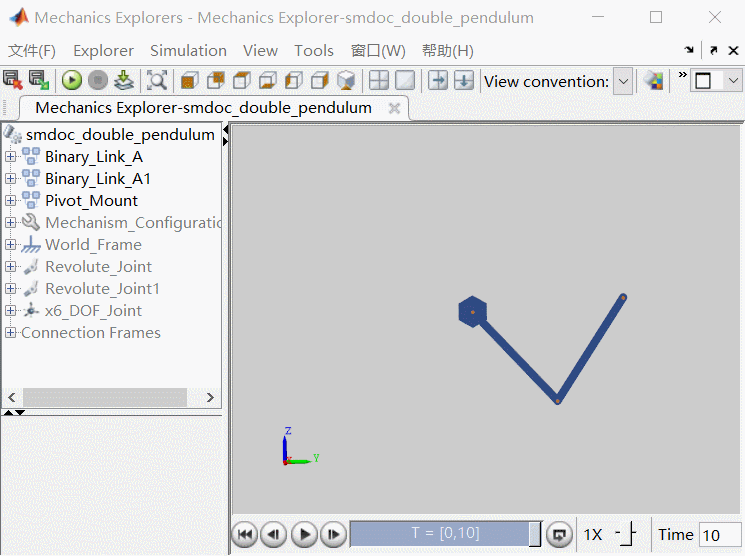Open the 窗口(W) menu
This screenshot has height=556, width=745.
coord(378,50)
